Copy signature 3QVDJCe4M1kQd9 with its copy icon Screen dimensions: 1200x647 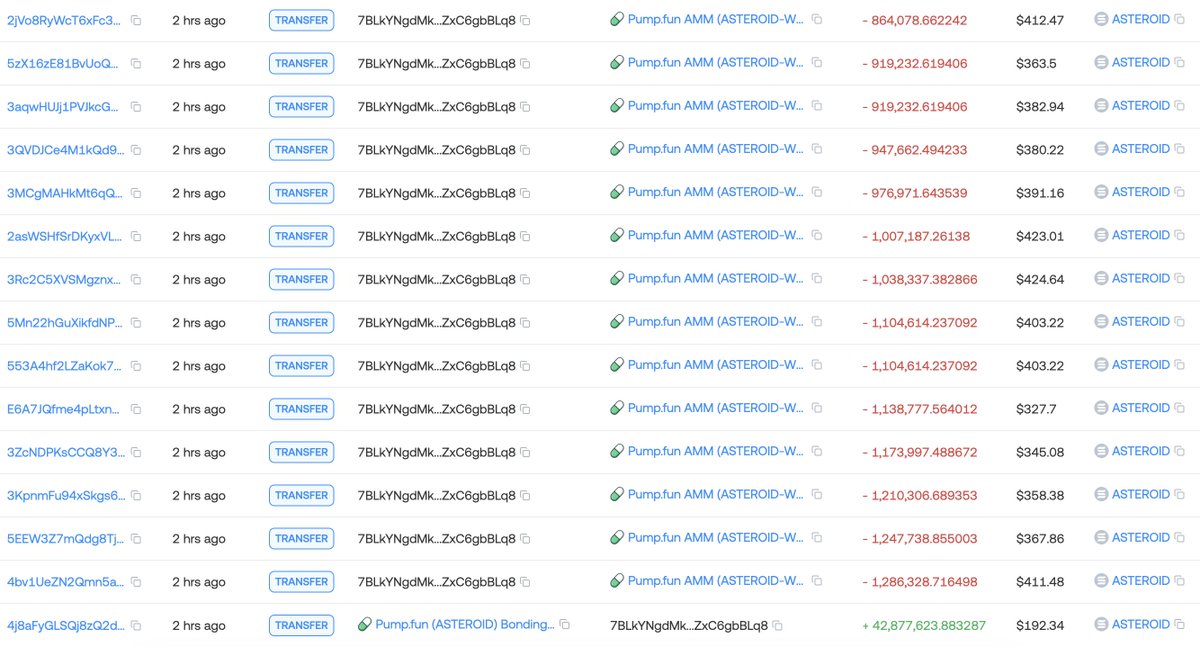[136, 150]
